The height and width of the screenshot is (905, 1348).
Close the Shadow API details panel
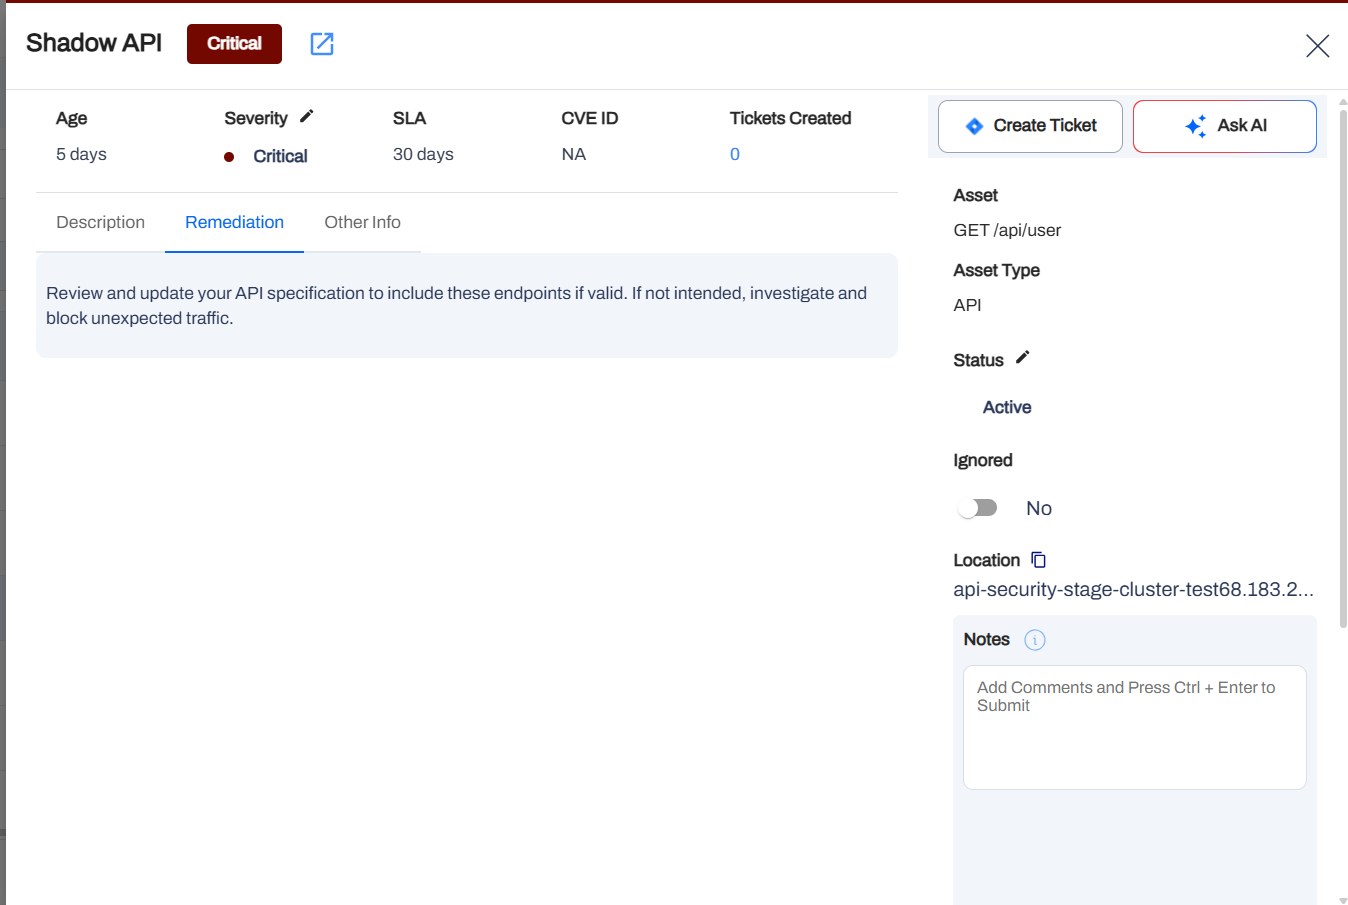[1317, 46]
